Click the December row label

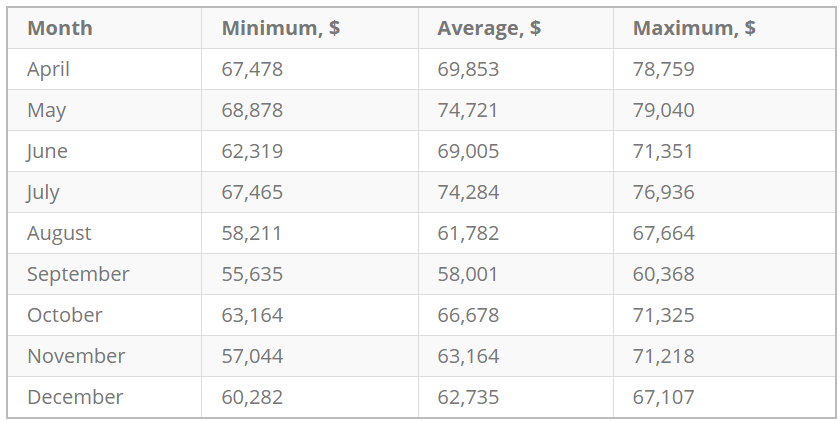coord(75,397)
